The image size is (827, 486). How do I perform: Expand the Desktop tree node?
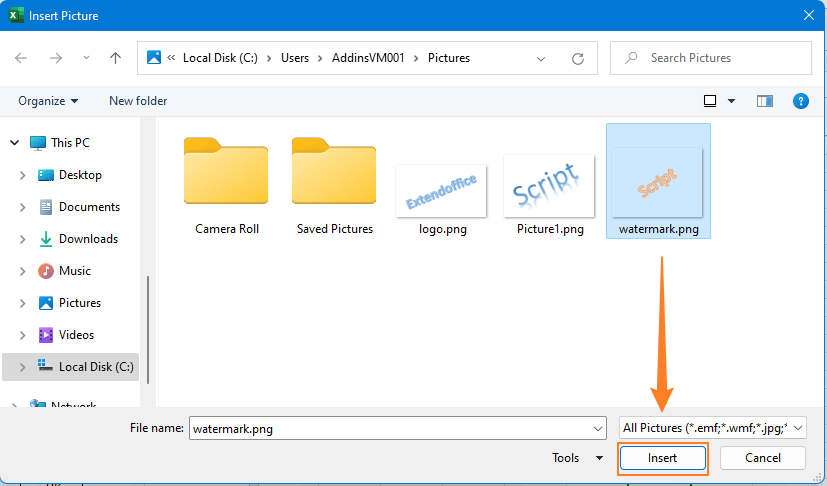pyautogui.click(x=23, y=175)
